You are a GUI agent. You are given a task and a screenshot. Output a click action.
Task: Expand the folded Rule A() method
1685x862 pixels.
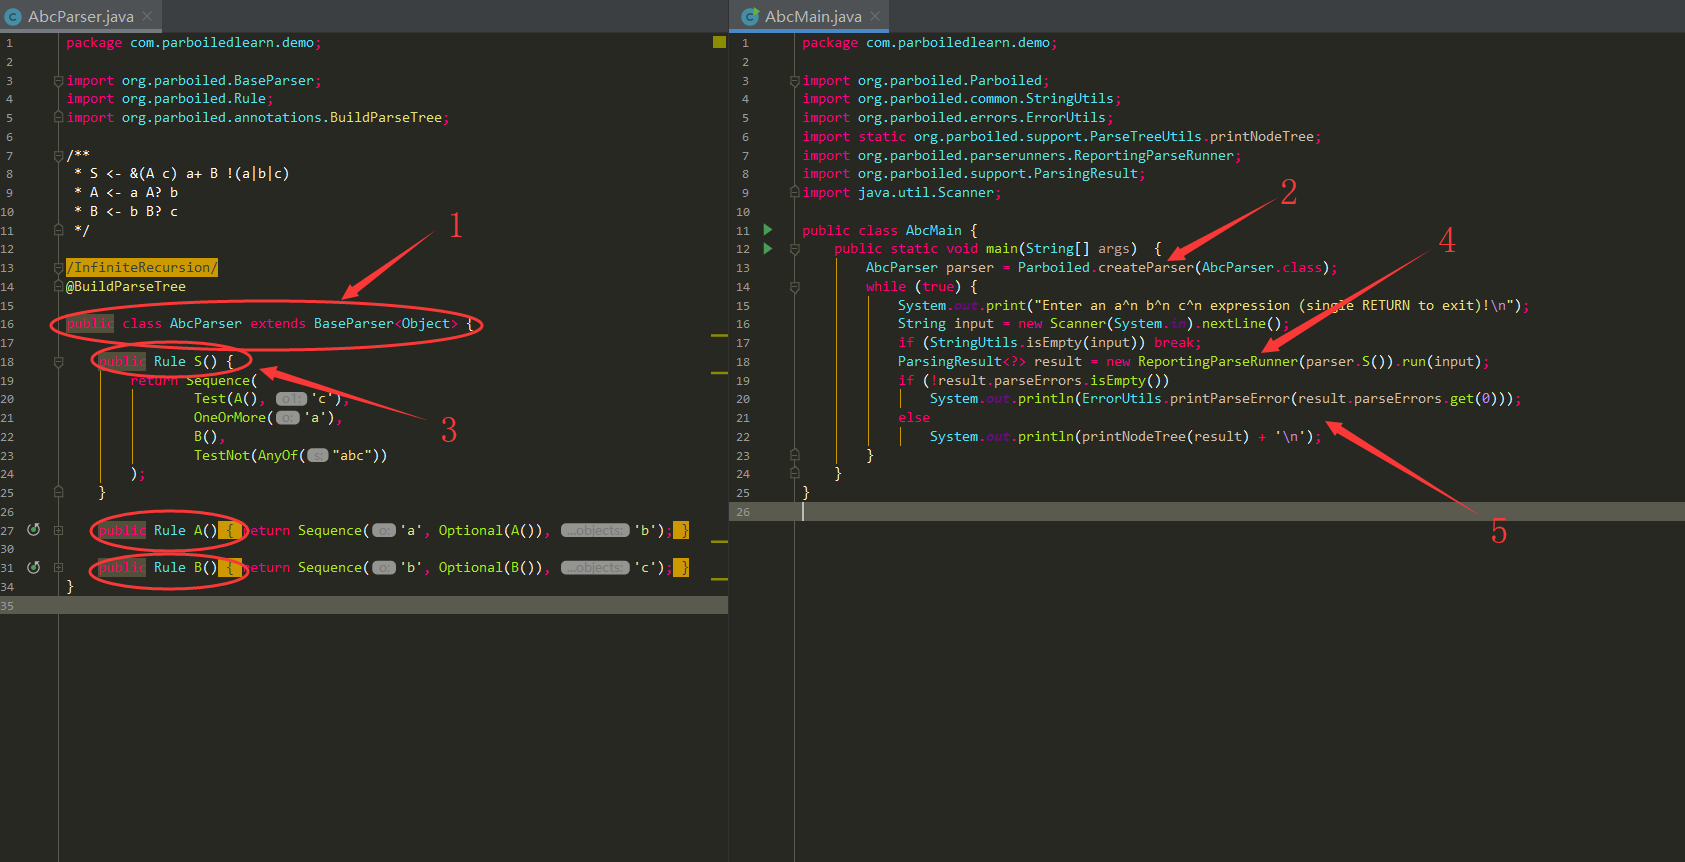pos(58,531)
